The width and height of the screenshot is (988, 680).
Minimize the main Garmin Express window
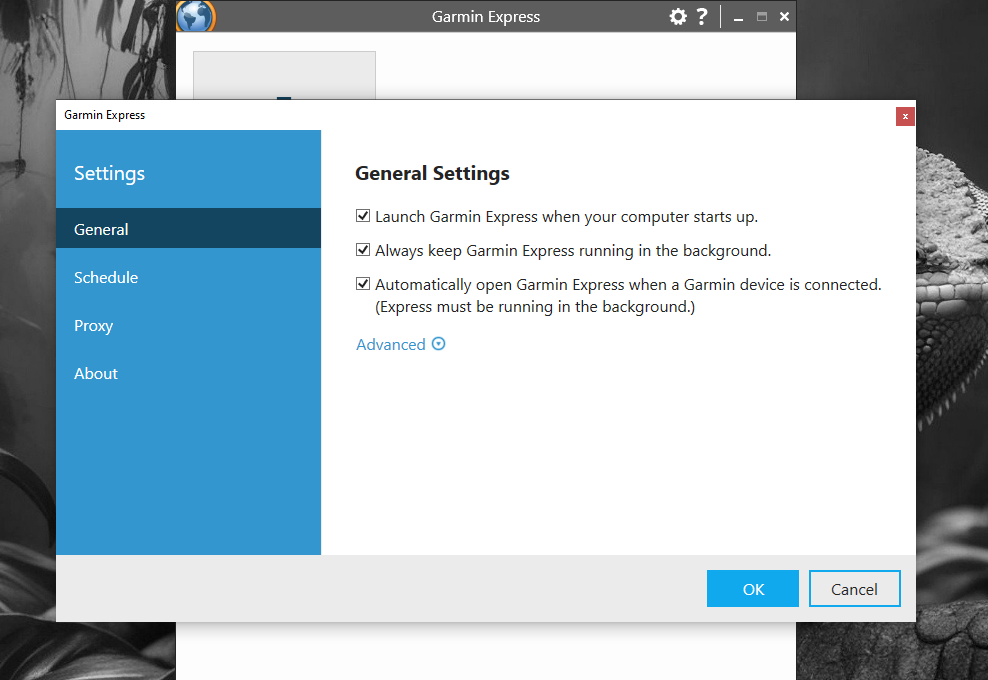point(738,17)
